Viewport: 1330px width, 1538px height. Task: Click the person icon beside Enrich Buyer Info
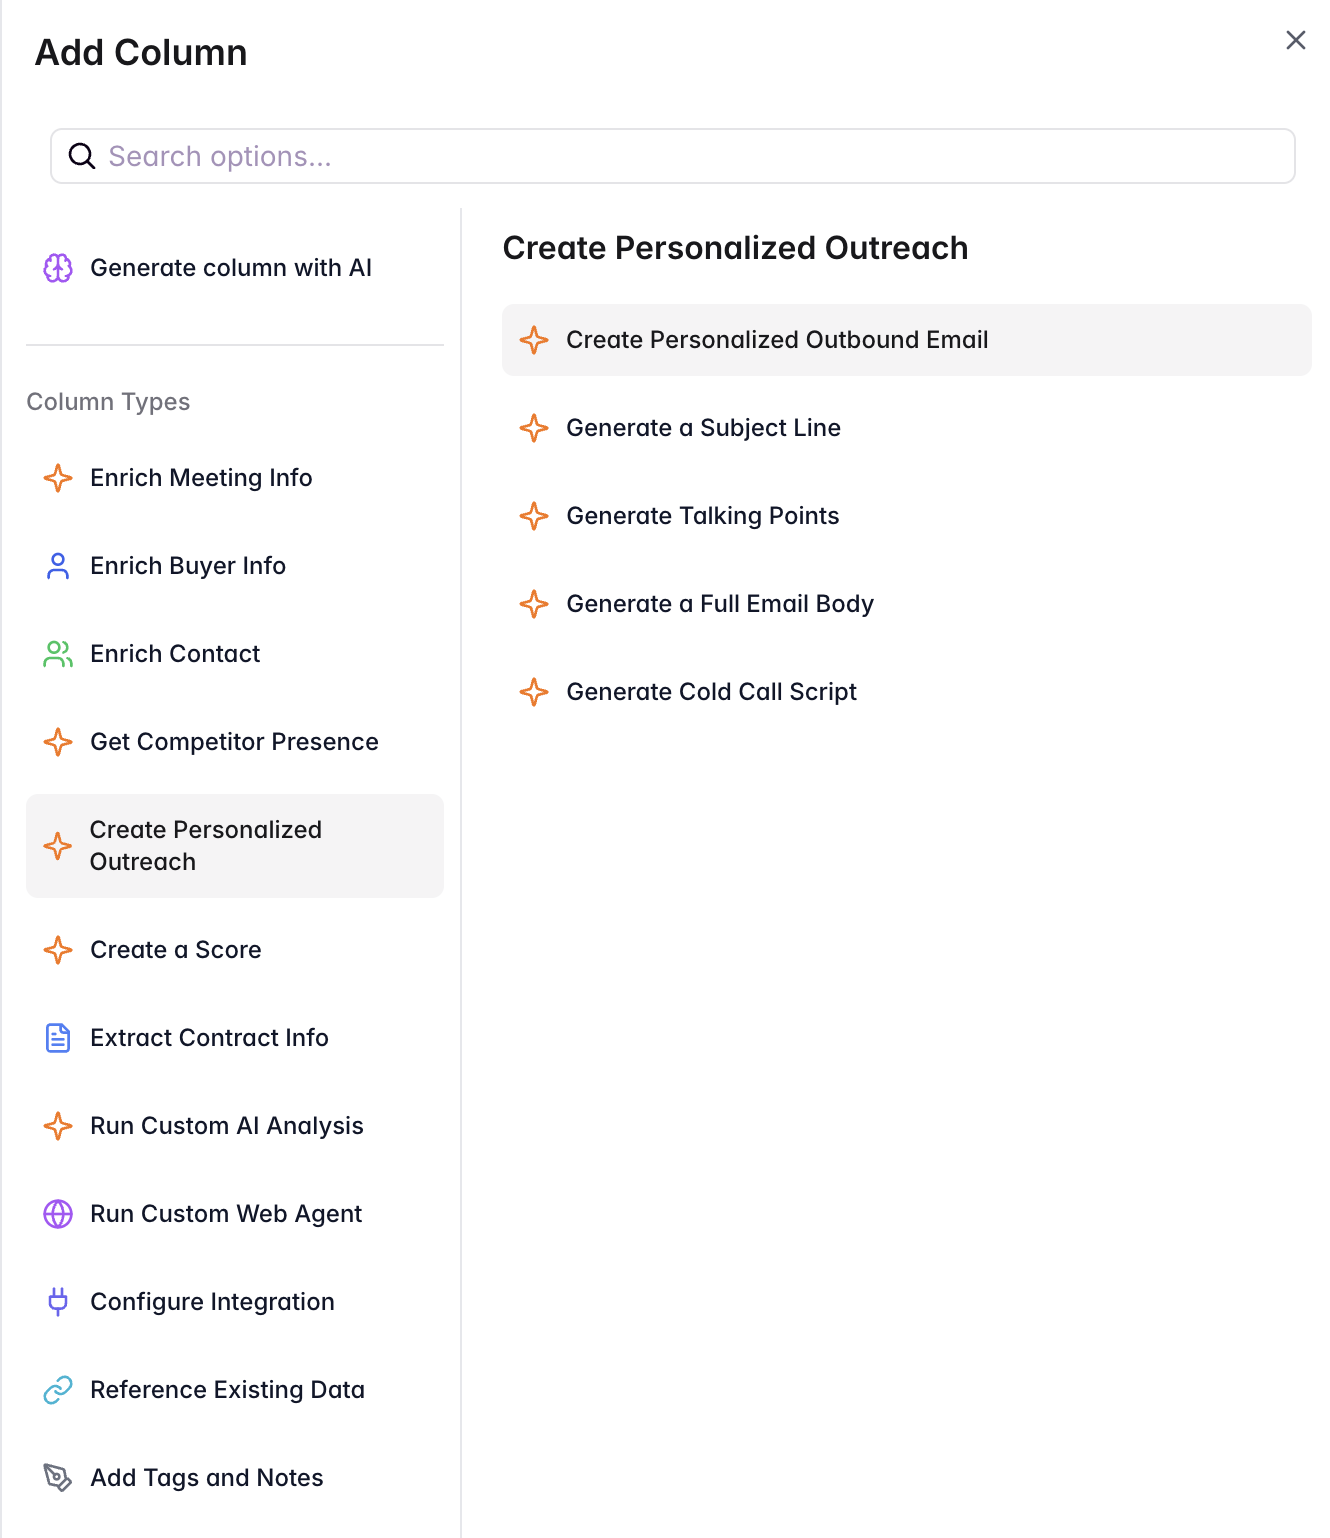(x=58, y=566)
